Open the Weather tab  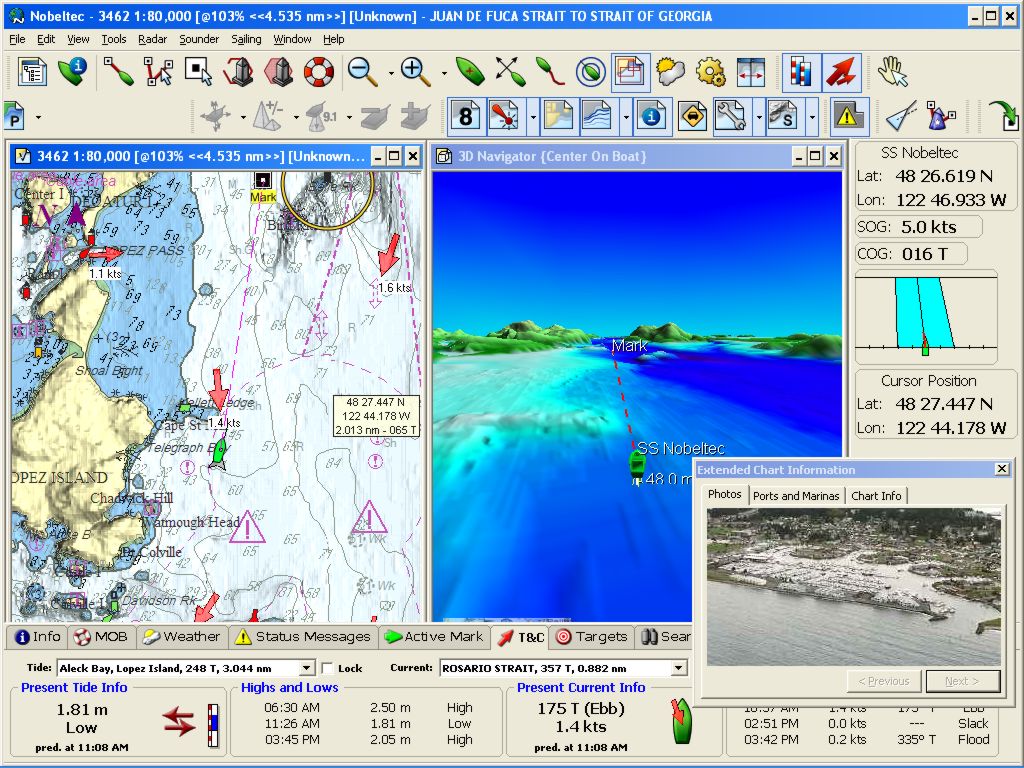[x=182, y=637]
